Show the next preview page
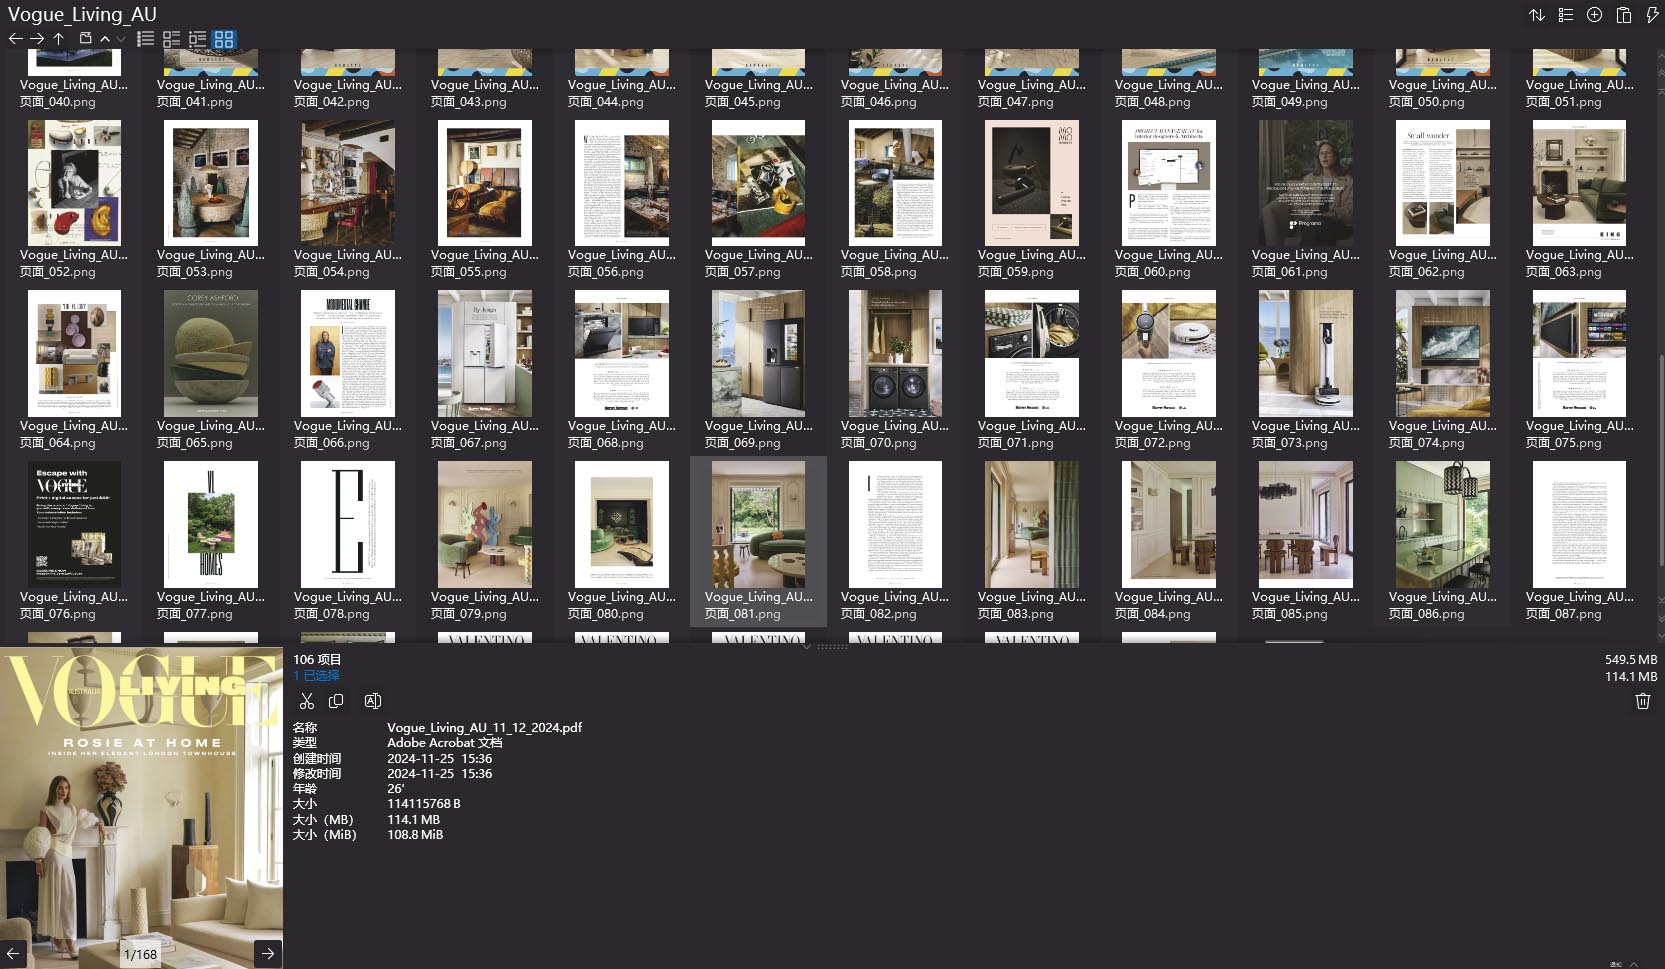This screenshot has height=969, width=1665. click(x=267, y=954)
